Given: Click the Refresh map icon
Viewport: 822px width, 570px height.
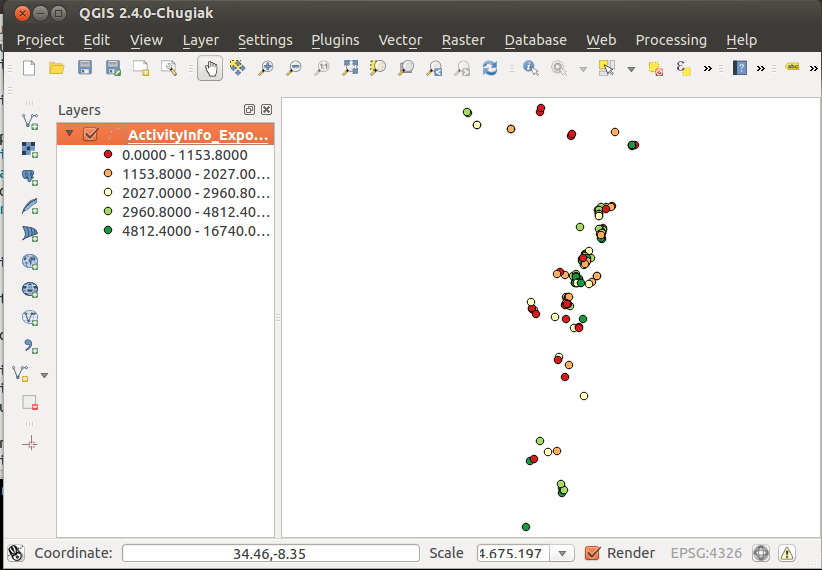Looking at the screenshot, I should pyautogui.click(x=490, y=68).
